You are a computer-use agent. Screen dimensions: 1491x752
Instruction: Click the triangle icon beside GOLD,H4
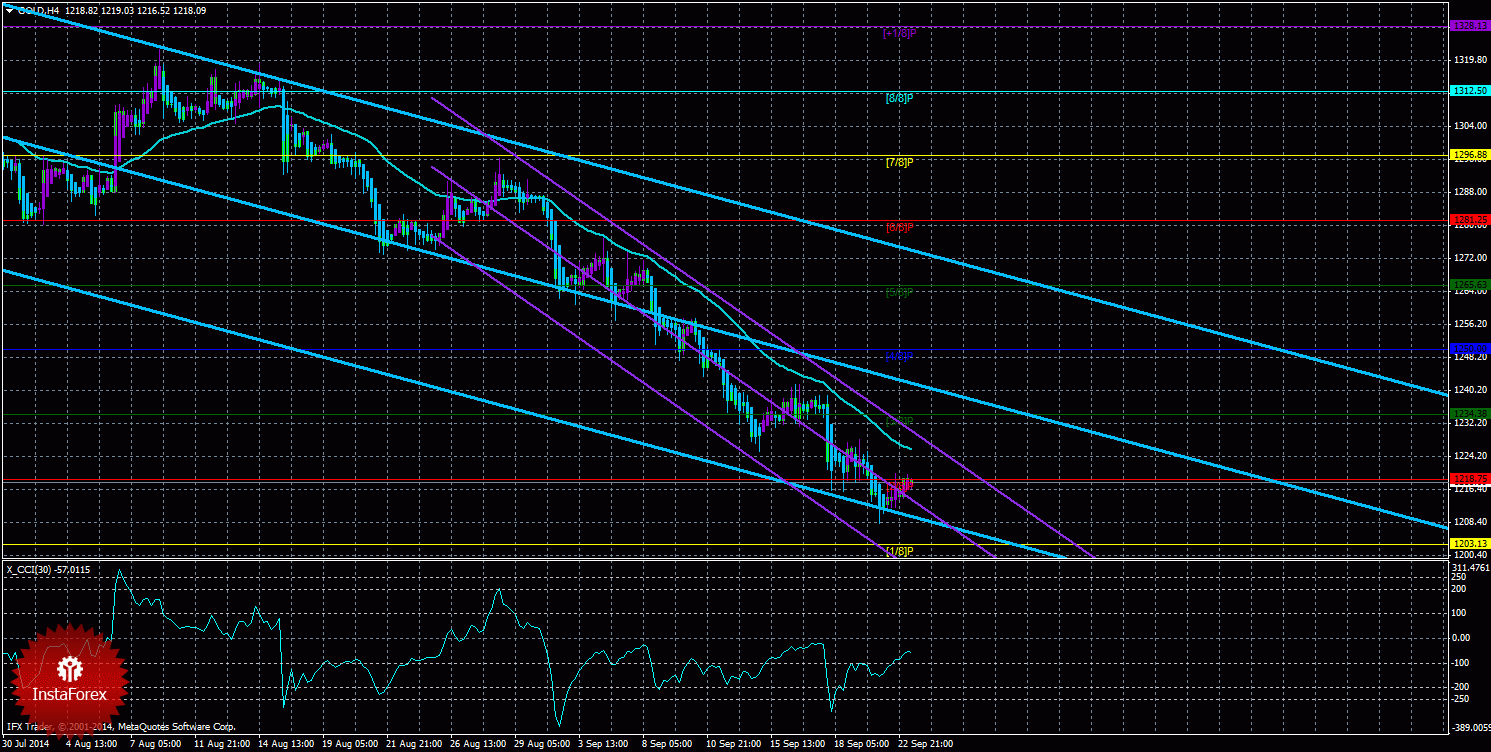[9, 9]
